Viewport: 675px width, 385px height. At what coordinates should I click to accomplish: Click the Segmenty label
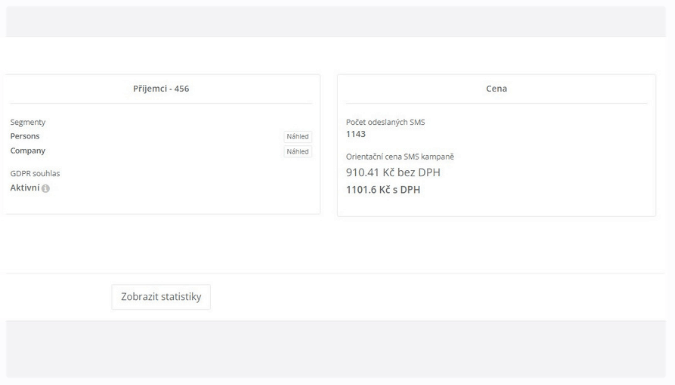coord(28,122)
